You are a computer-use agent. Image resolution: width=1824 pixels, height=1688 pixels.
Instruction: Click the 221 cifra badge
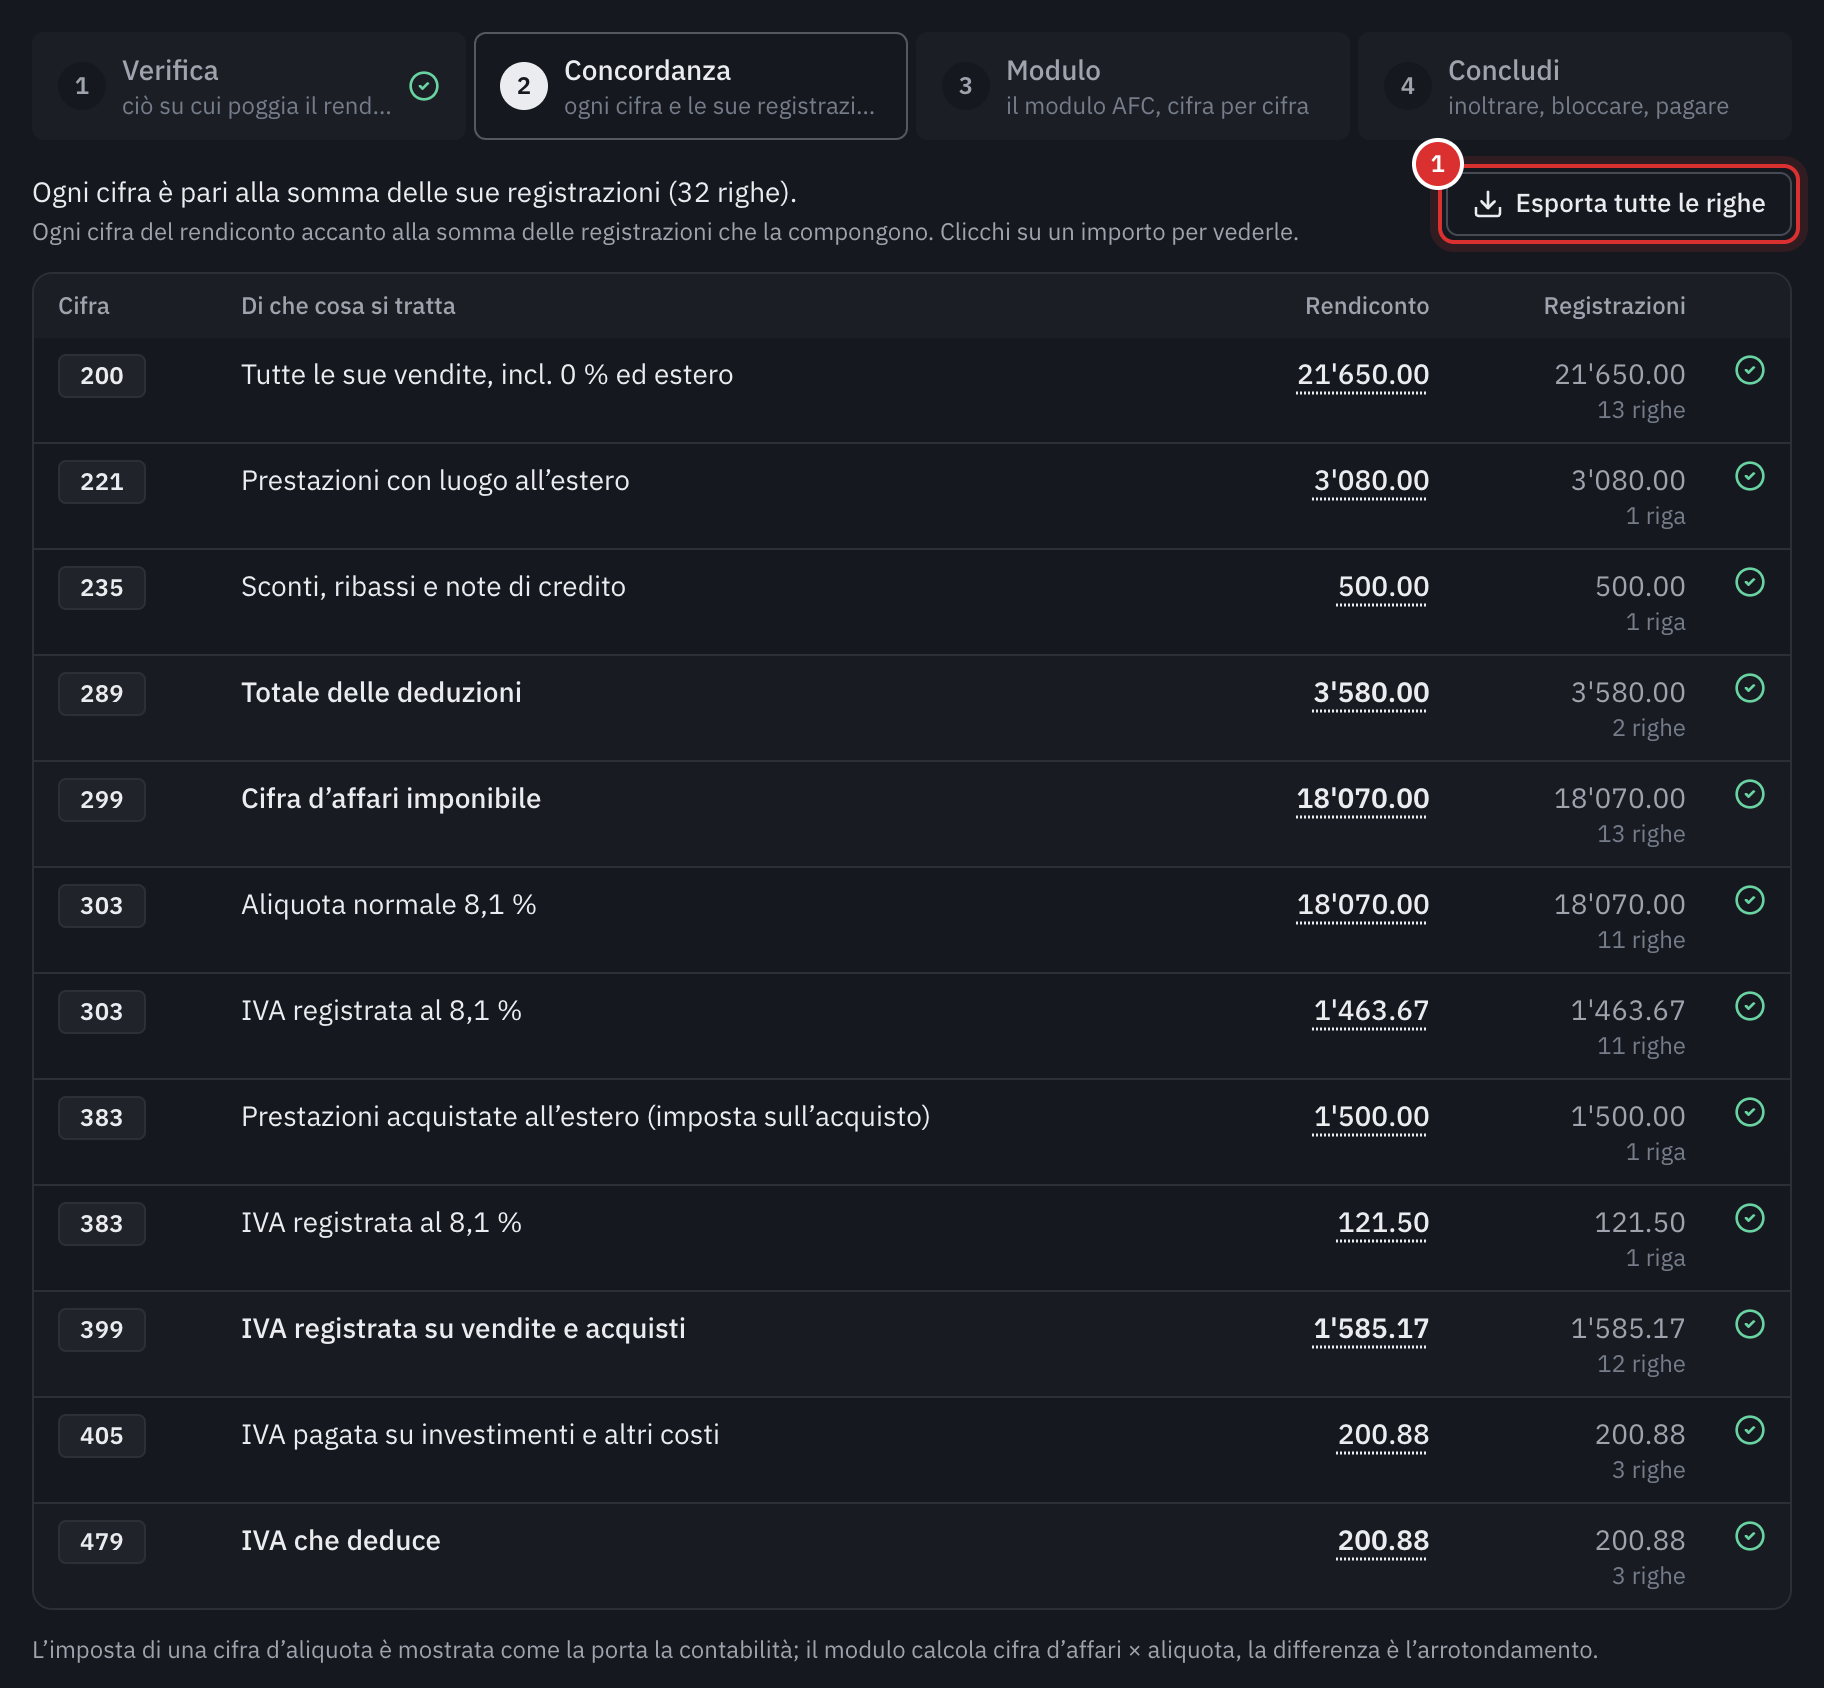point(102,482)
